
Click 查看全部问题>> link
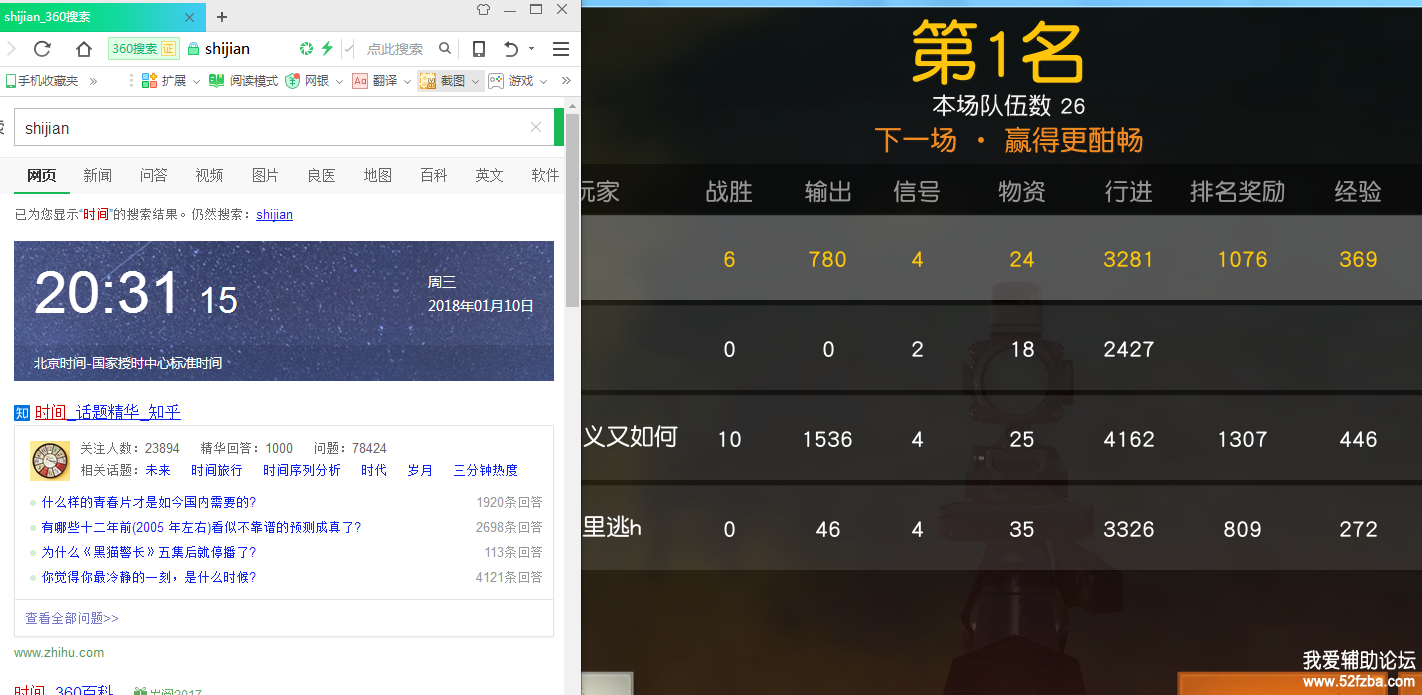(72, 618)
